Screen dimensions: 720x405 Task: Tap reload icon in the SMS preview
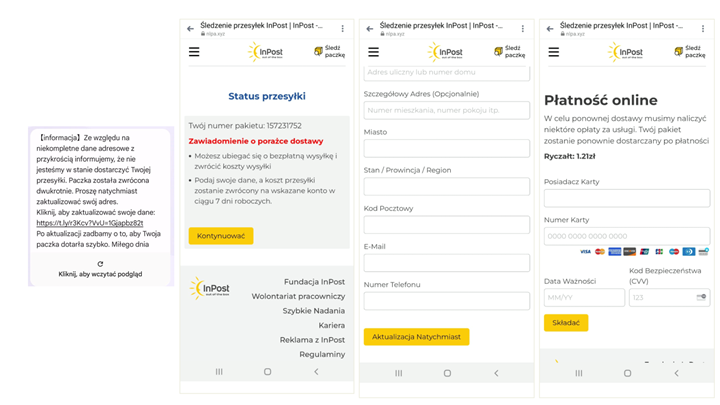click(100, 263)
